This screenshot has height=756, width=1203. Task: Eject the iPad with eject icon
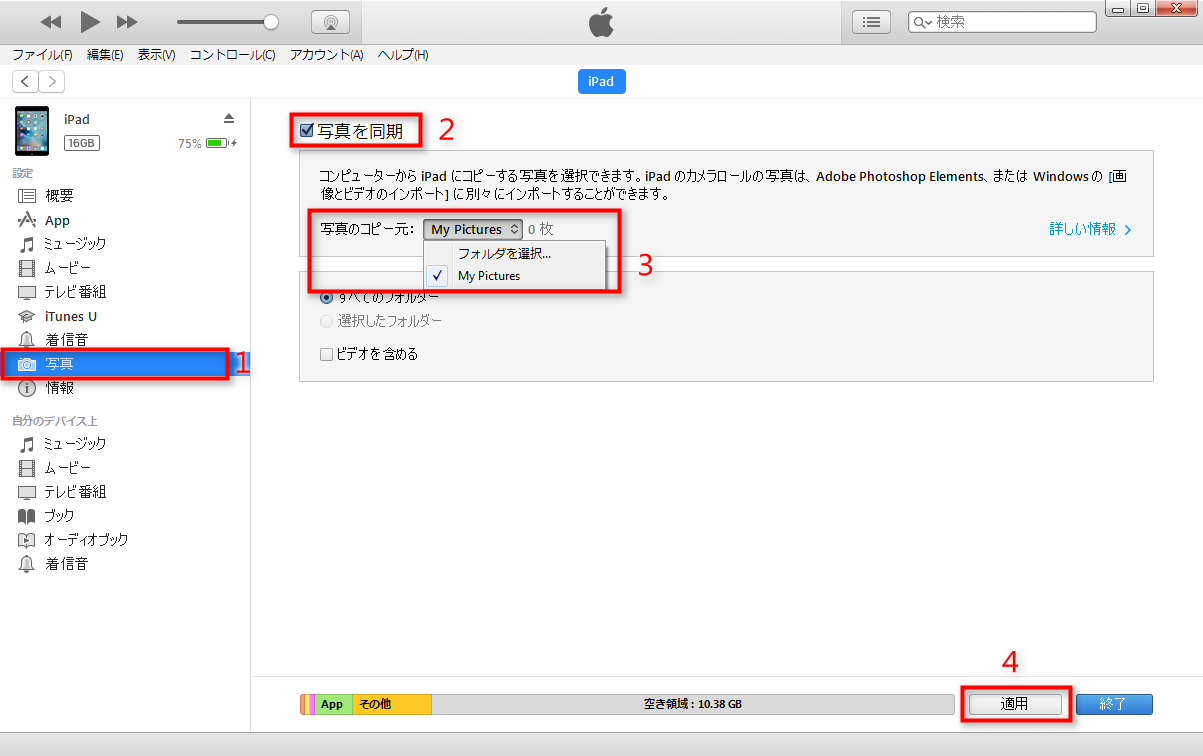coord(229,118)
